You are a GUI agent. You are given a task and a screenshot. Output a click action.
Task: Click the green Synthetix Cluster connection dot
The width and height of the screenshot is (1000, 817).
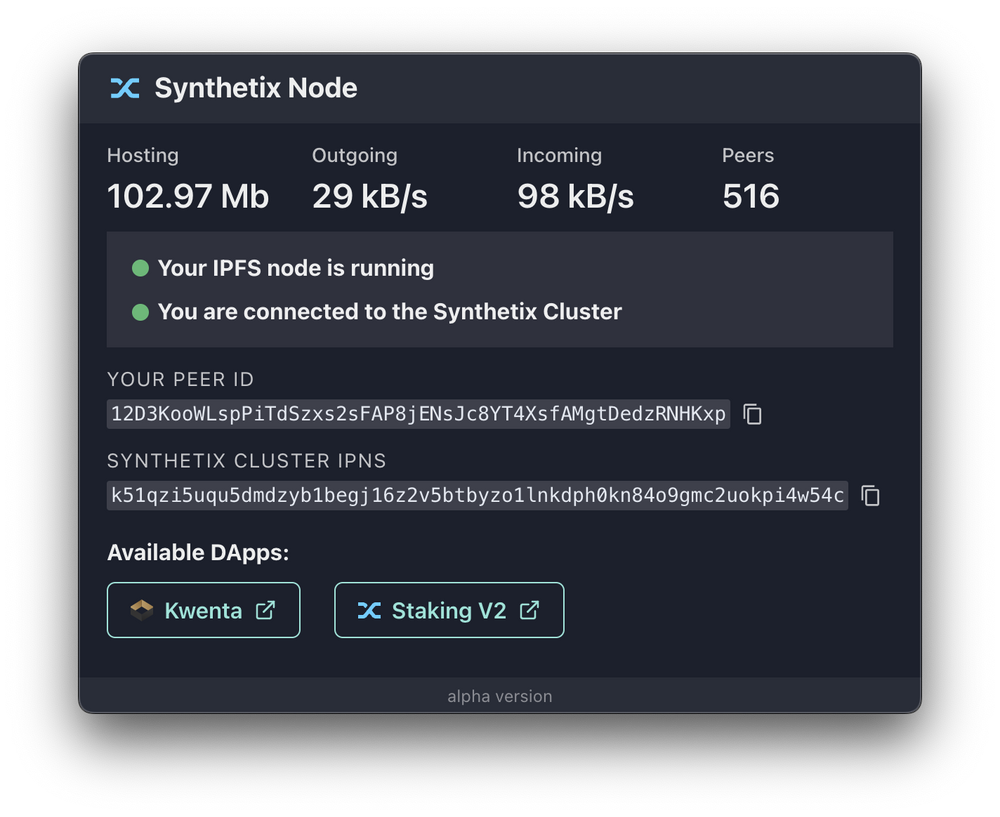tap(139, 311)
